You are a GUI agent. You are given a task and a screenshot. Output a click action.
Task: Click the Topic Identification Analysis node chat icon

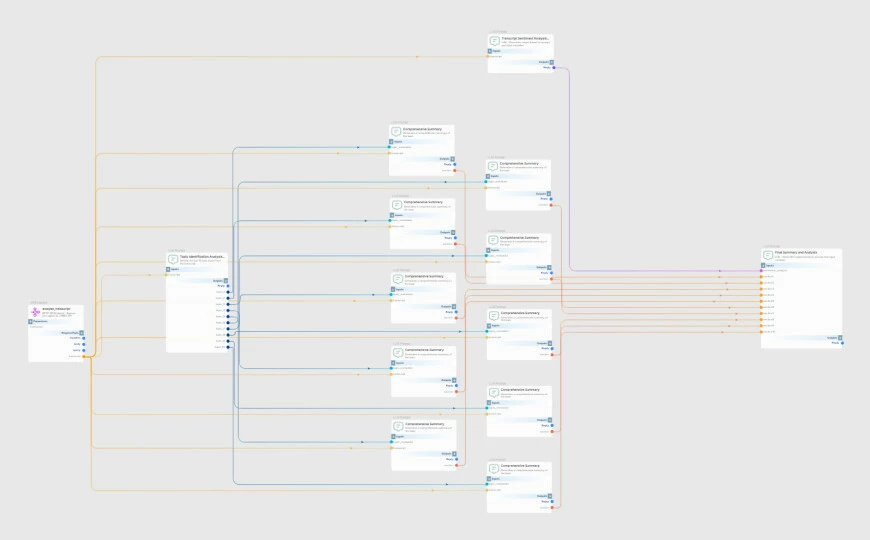[x=173, y=259]
